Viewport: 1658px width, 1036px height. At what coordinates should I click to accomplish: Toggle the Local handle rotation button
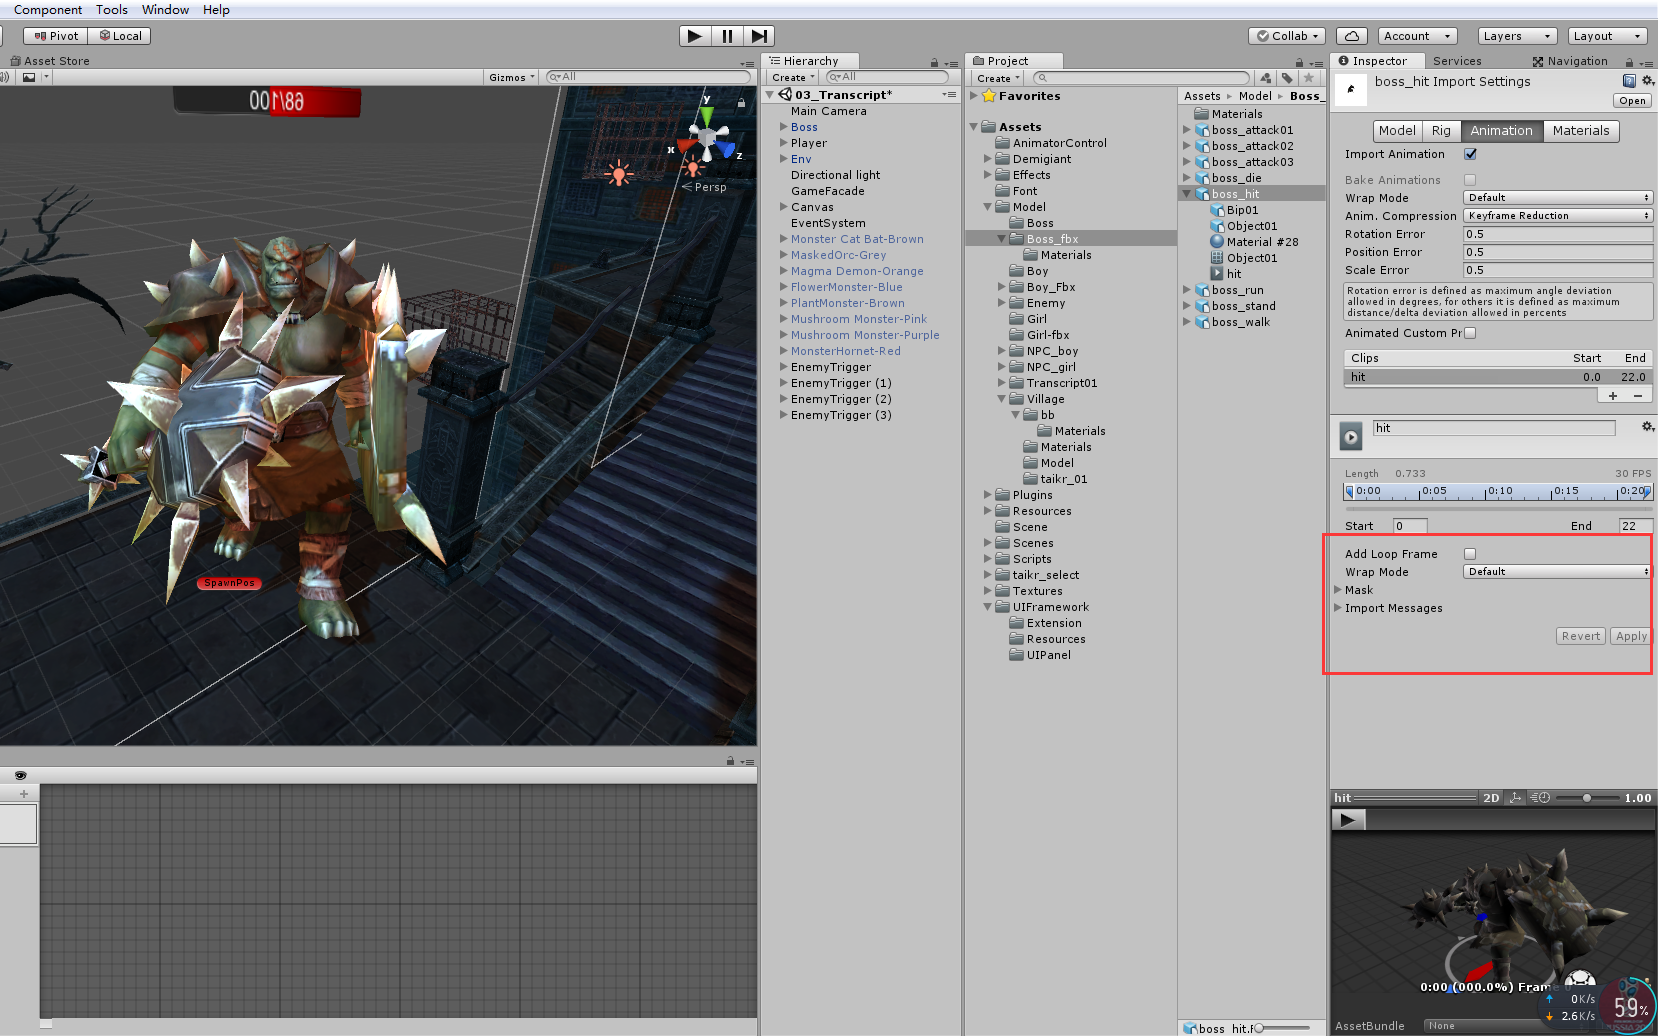(120, 36)
